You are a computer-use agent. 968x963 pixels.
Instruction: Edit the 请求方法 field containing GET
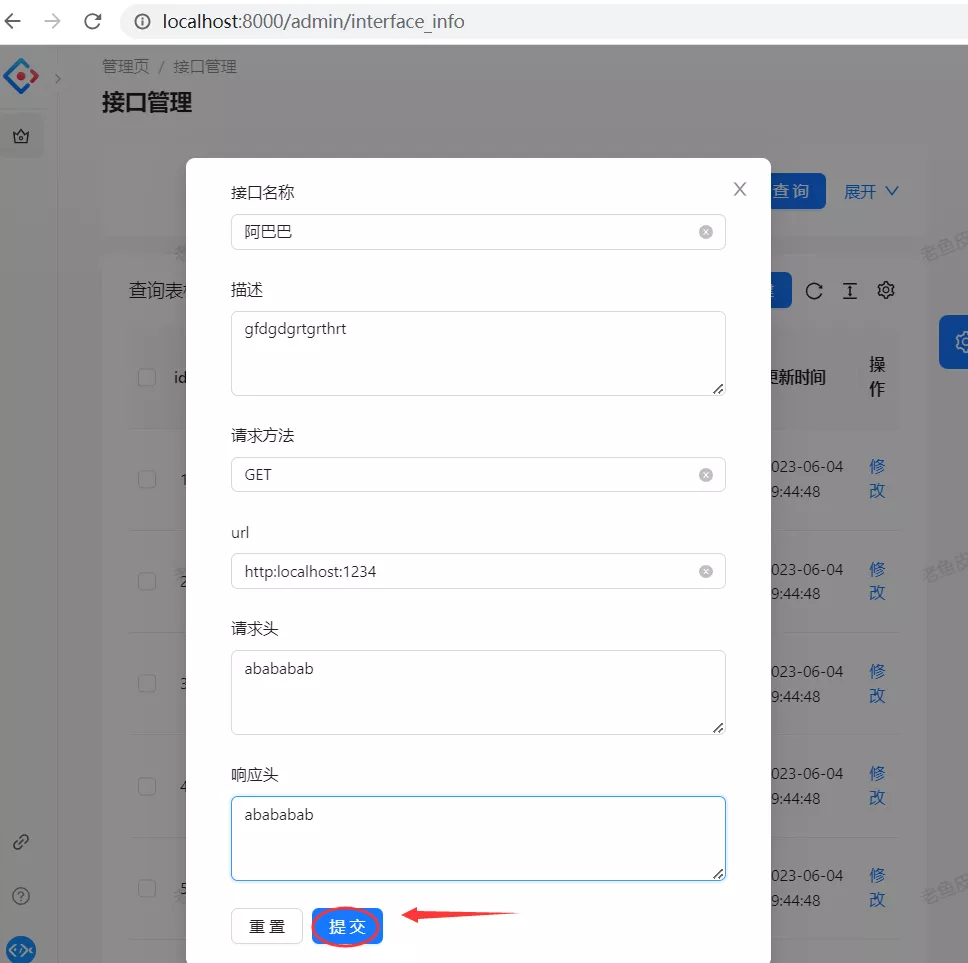point(478,475)
